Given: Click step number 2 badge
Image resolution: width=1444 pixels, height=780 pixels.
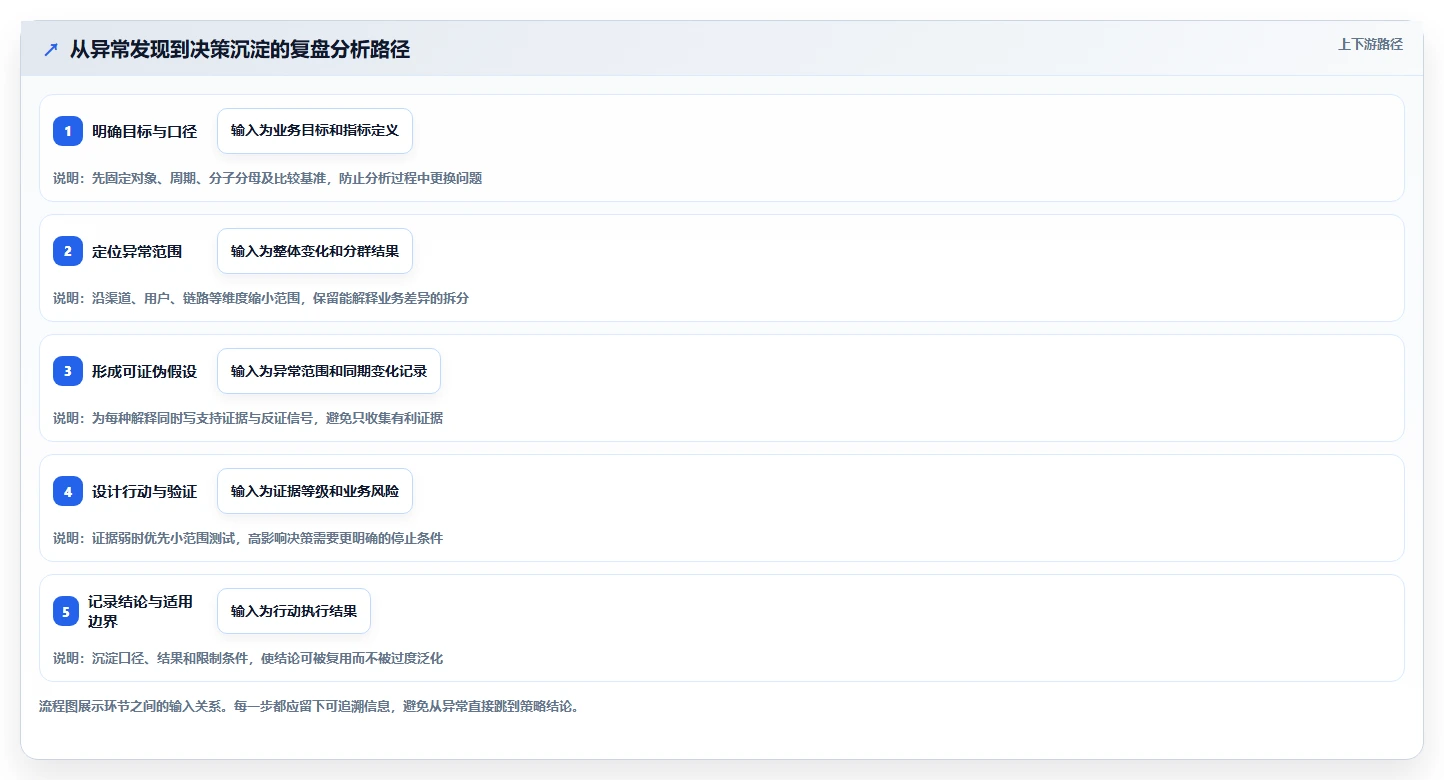Looking at the screenshot, I should (68, 251).
